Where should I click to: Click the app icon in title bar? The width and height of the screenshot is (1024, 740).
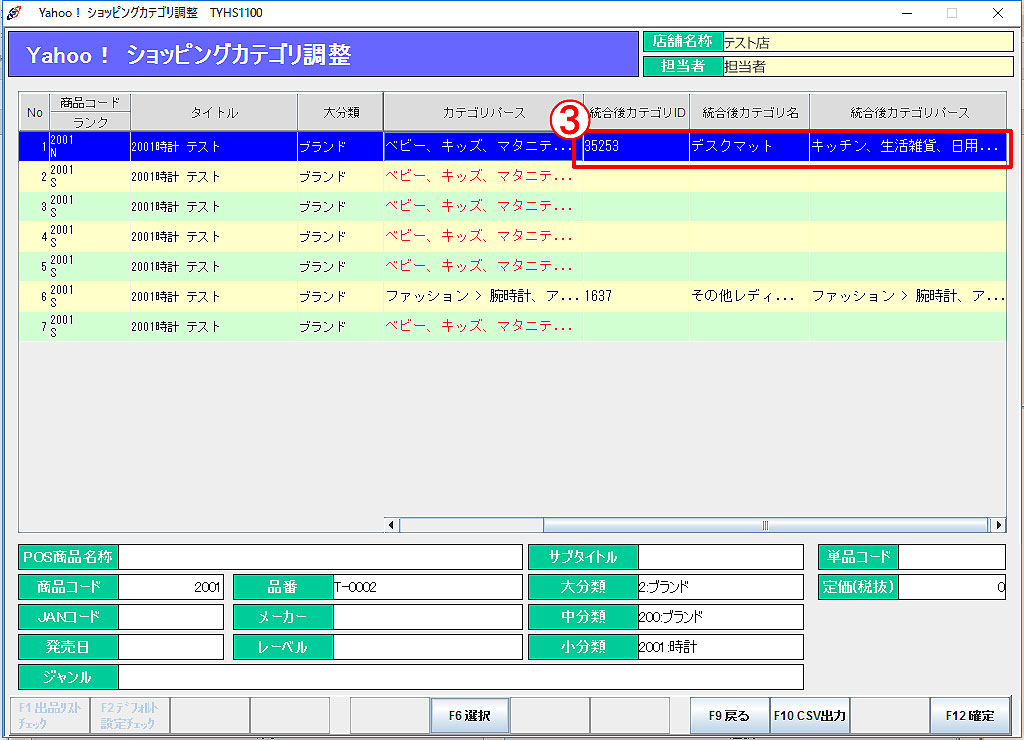(x=13, y=13)
